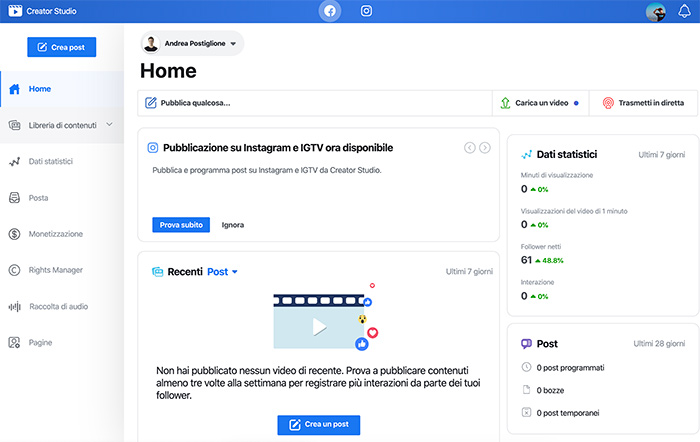Click the upload arrow icon
The height and width of the screenshot is (442, 700).
(x=505, y=103)
